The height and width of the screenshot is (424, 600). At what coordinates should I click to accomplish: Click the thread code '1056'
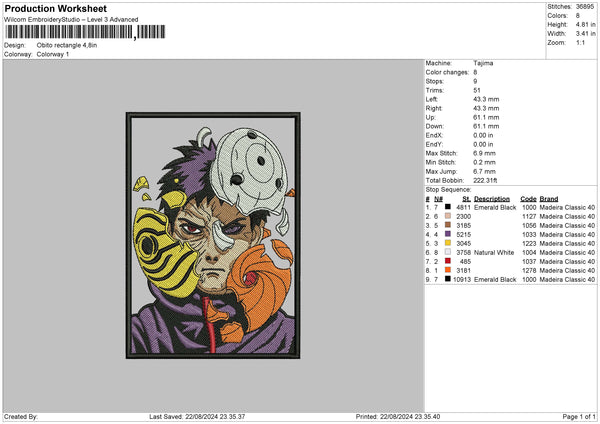[529, 225]
